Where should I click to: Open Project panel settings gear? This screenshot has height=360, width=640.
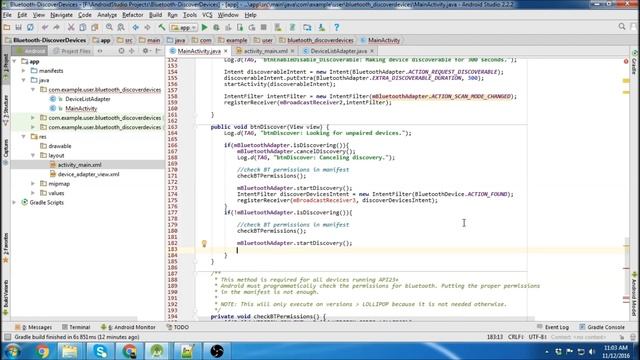click(145, 51)
